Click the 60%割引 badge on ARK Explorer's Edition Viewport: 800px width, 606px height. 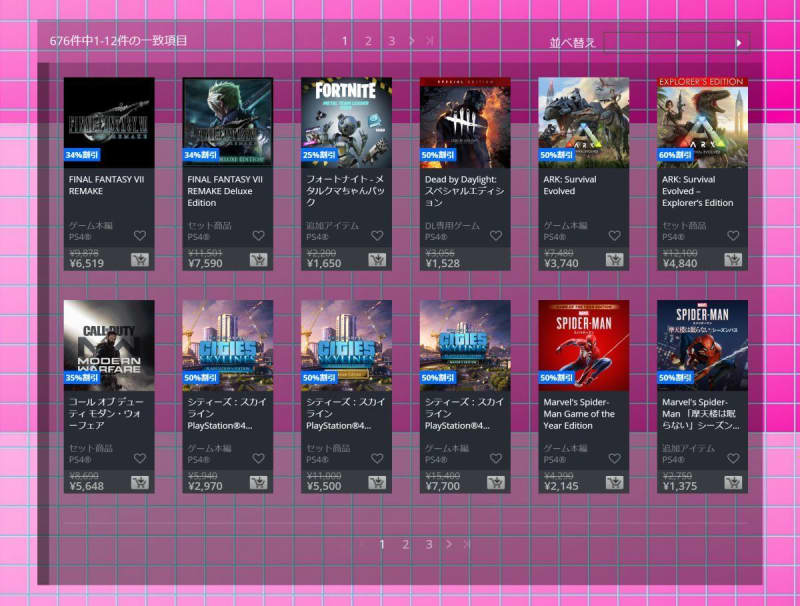coord(676,155)
